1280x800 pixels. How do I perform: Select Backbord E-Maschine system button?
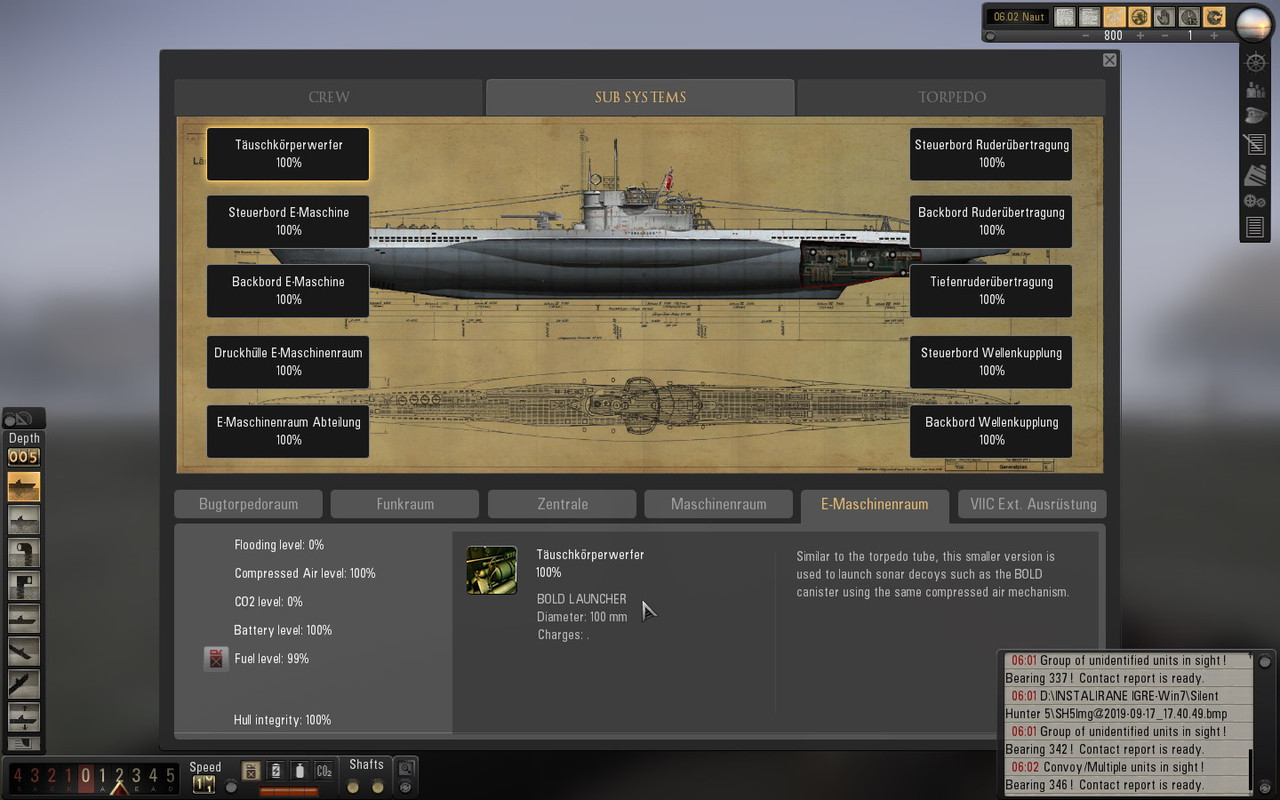[x=288, y=291]
